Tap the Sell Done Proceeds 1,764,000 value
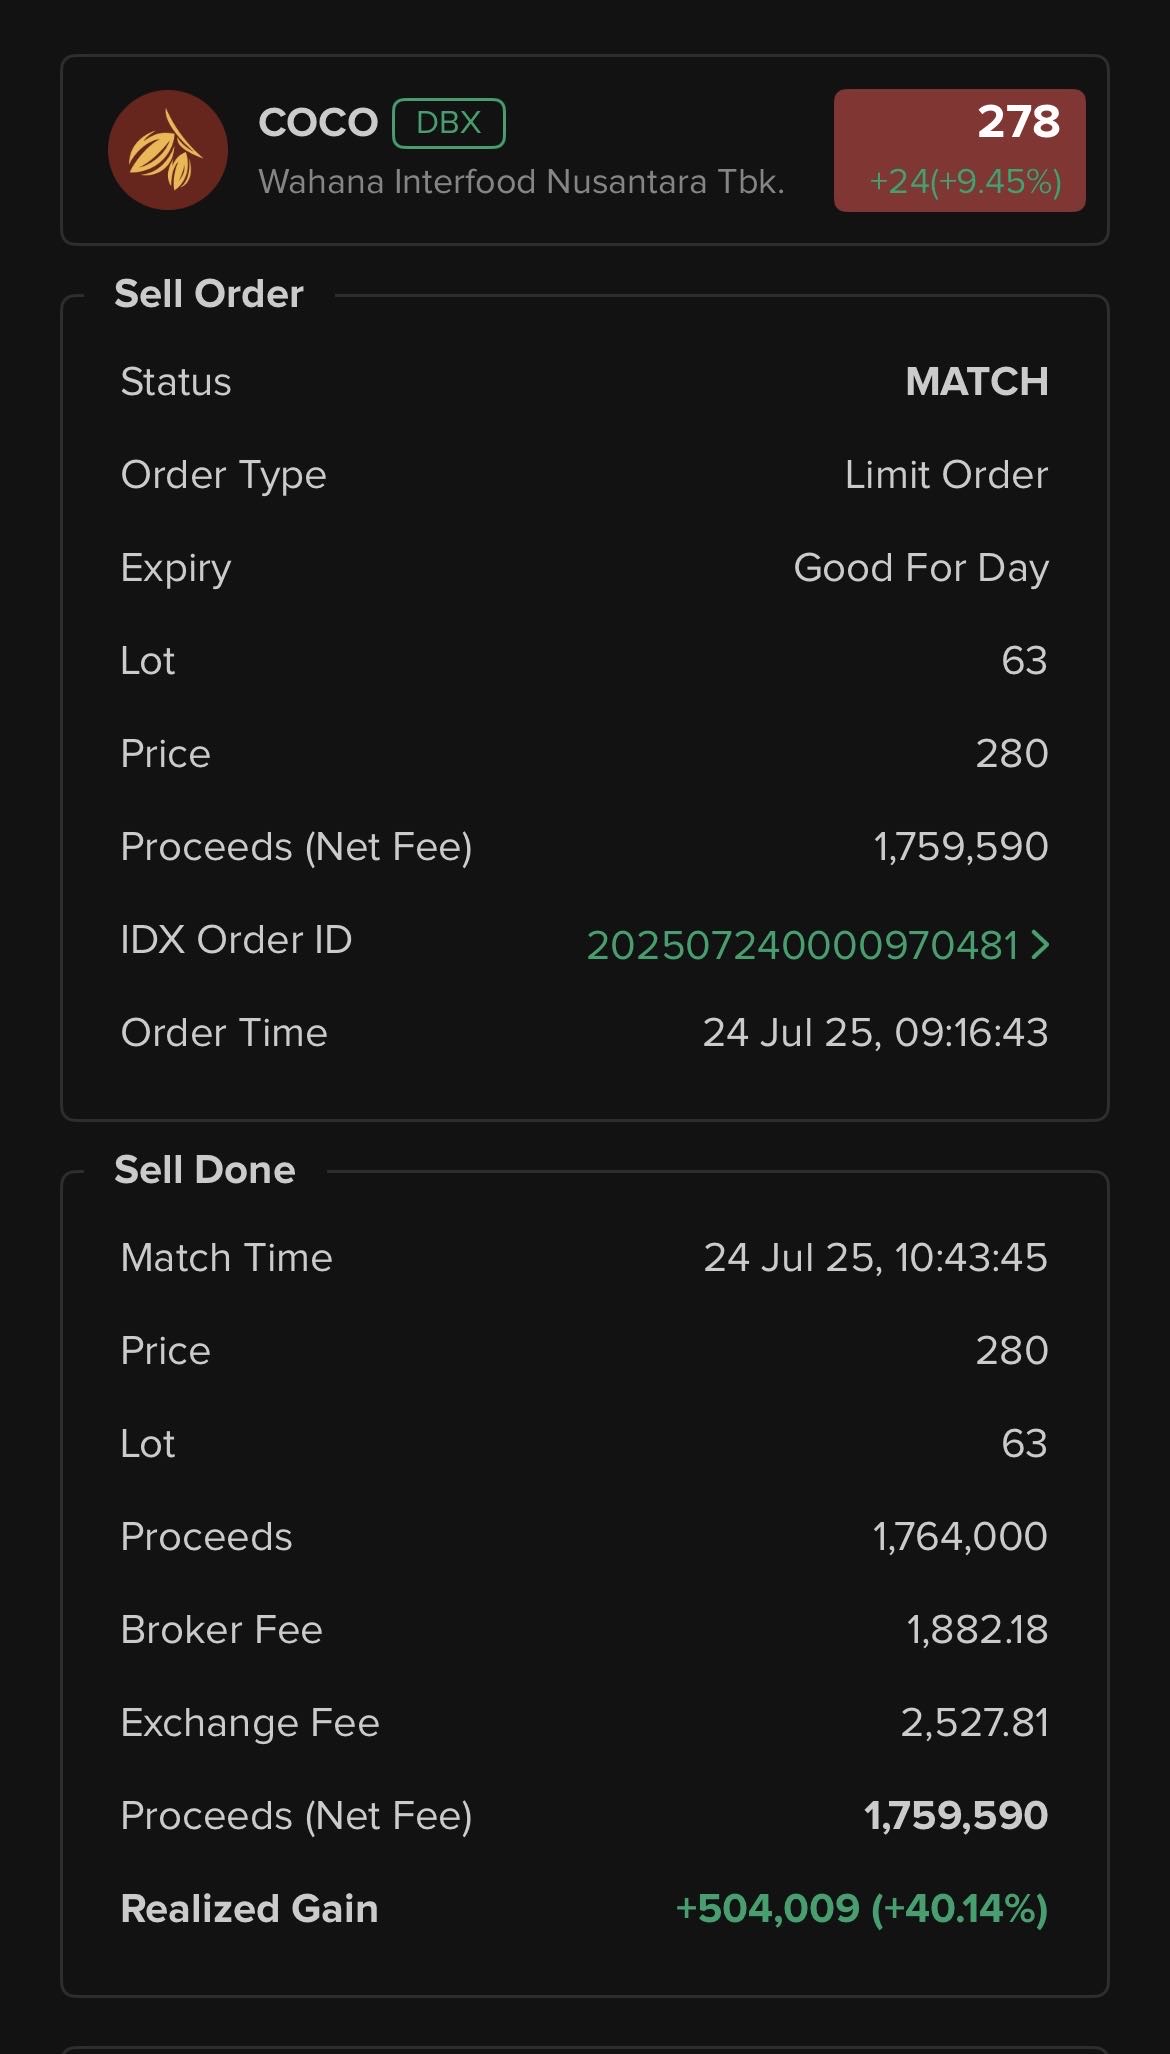The width and height of the screenshot is (1170, 2054). pyautogui.click(x=960, y=1537)
